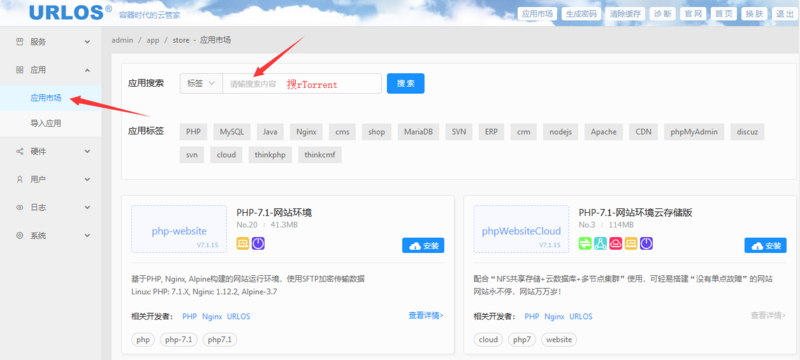Viewport: 800px width, 360px height.
Task: Click the blue cluster icon on phpWebsiteCloud card
Action: (601, 244)
